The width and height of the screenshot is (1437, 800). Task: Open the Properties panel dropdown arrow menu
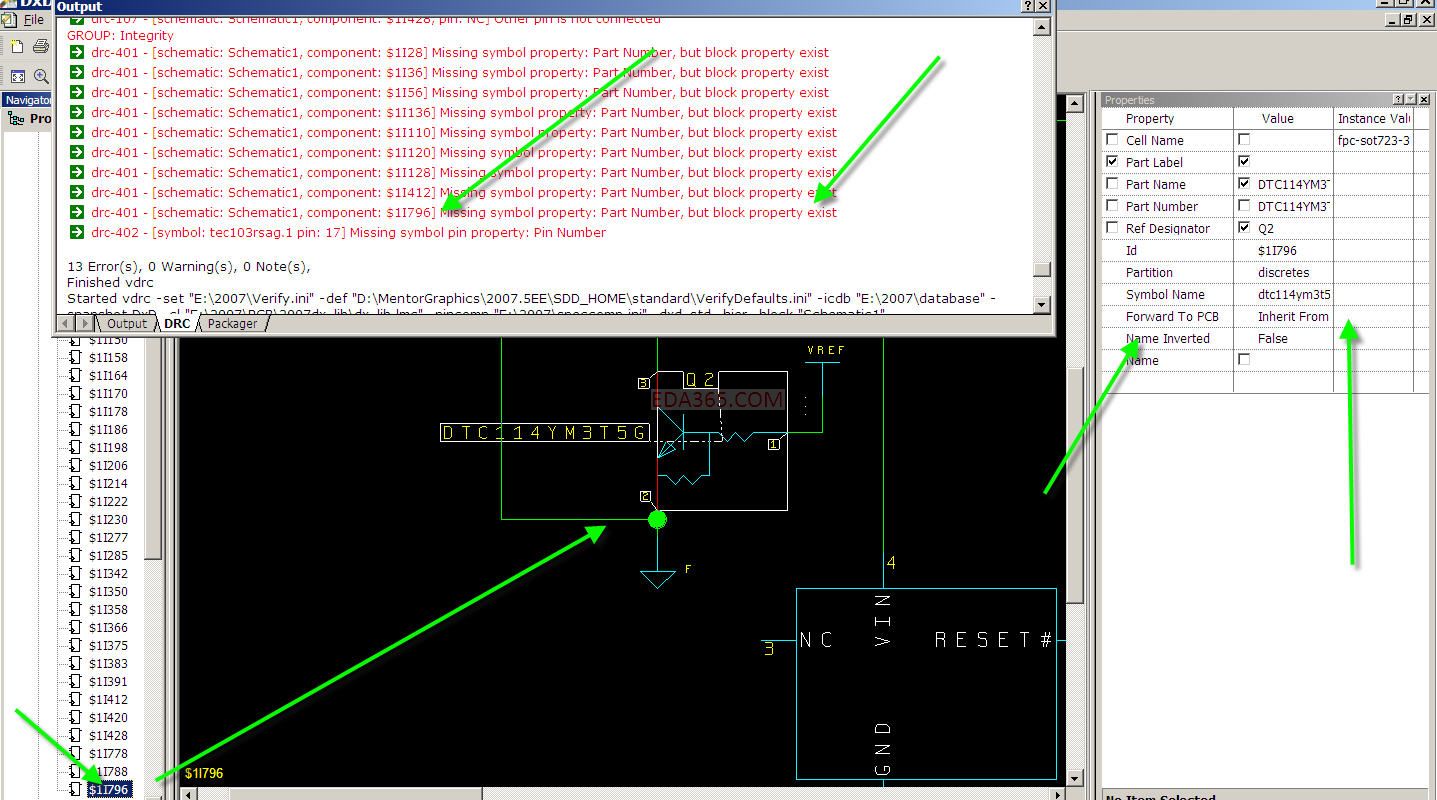[x=1411, y=99]
